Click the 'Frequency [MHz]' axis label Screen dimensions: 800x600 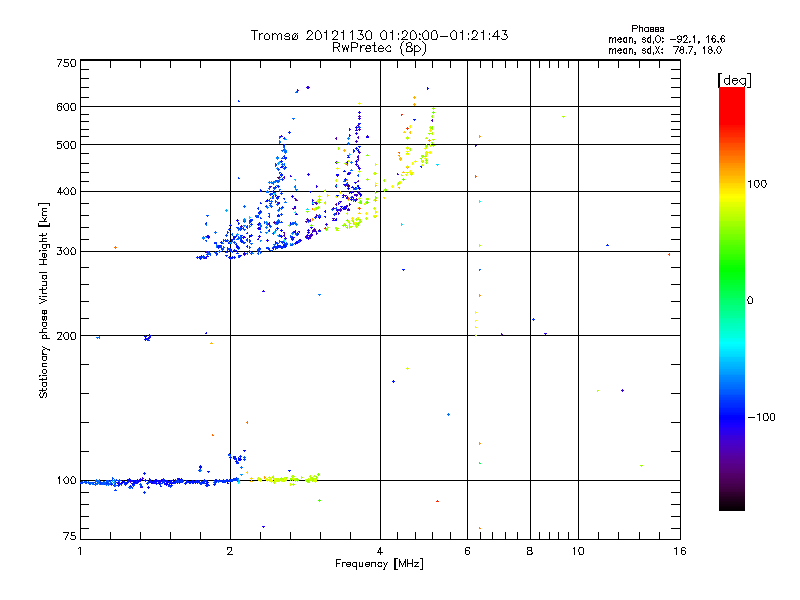point(379,564)
